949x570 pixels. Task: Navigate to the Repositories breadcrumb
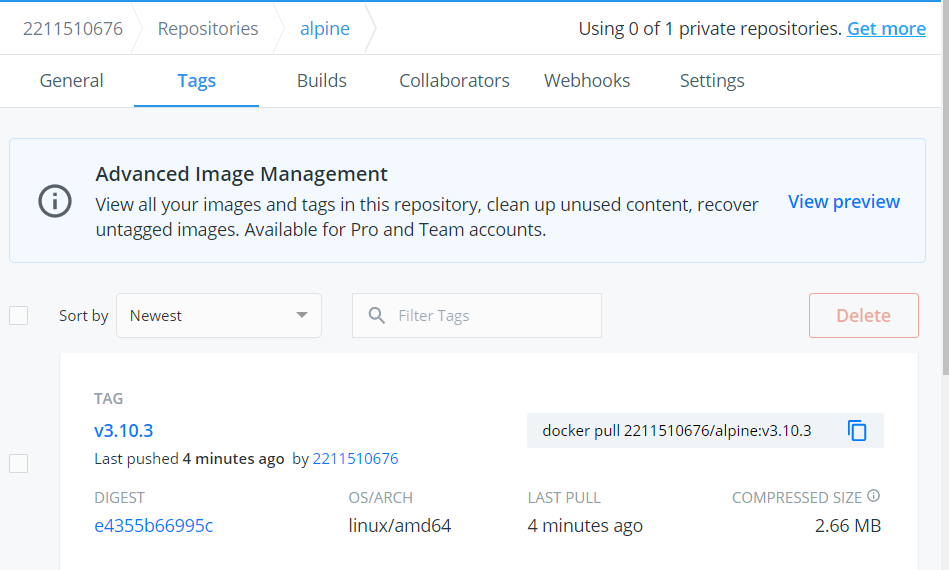(x=208, y=29)
